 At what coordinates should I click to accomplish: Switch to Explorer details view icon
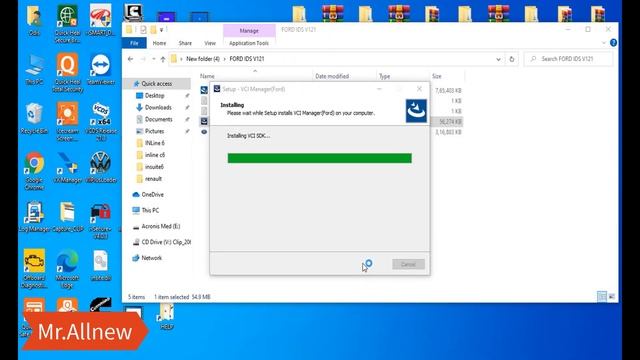coord(602,296)
